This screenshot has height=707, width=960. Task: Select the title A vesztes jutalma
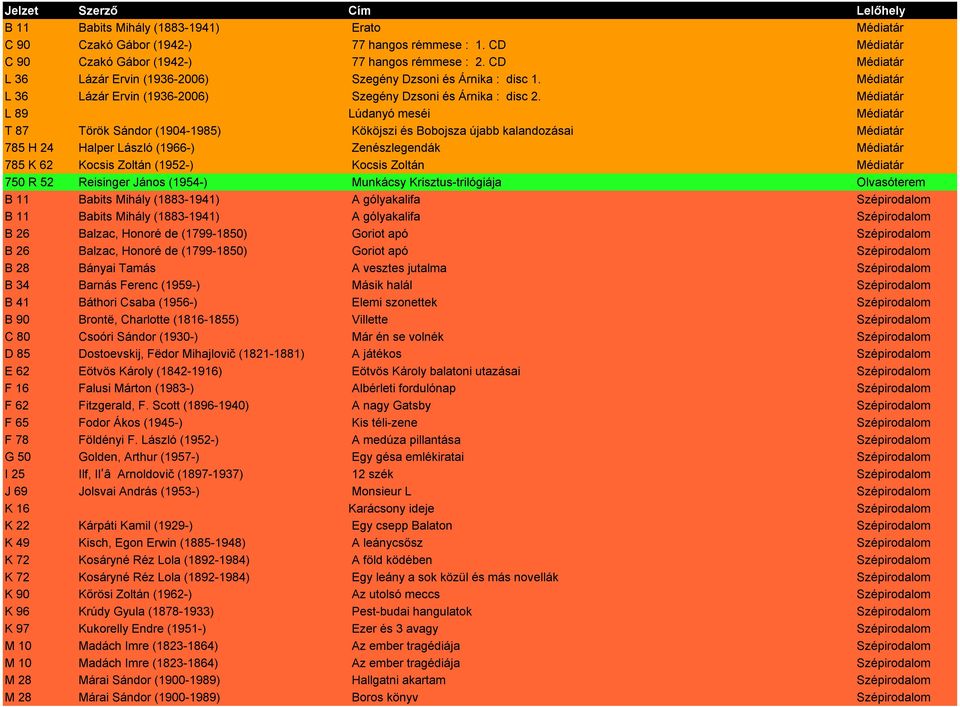click(399, 267)
